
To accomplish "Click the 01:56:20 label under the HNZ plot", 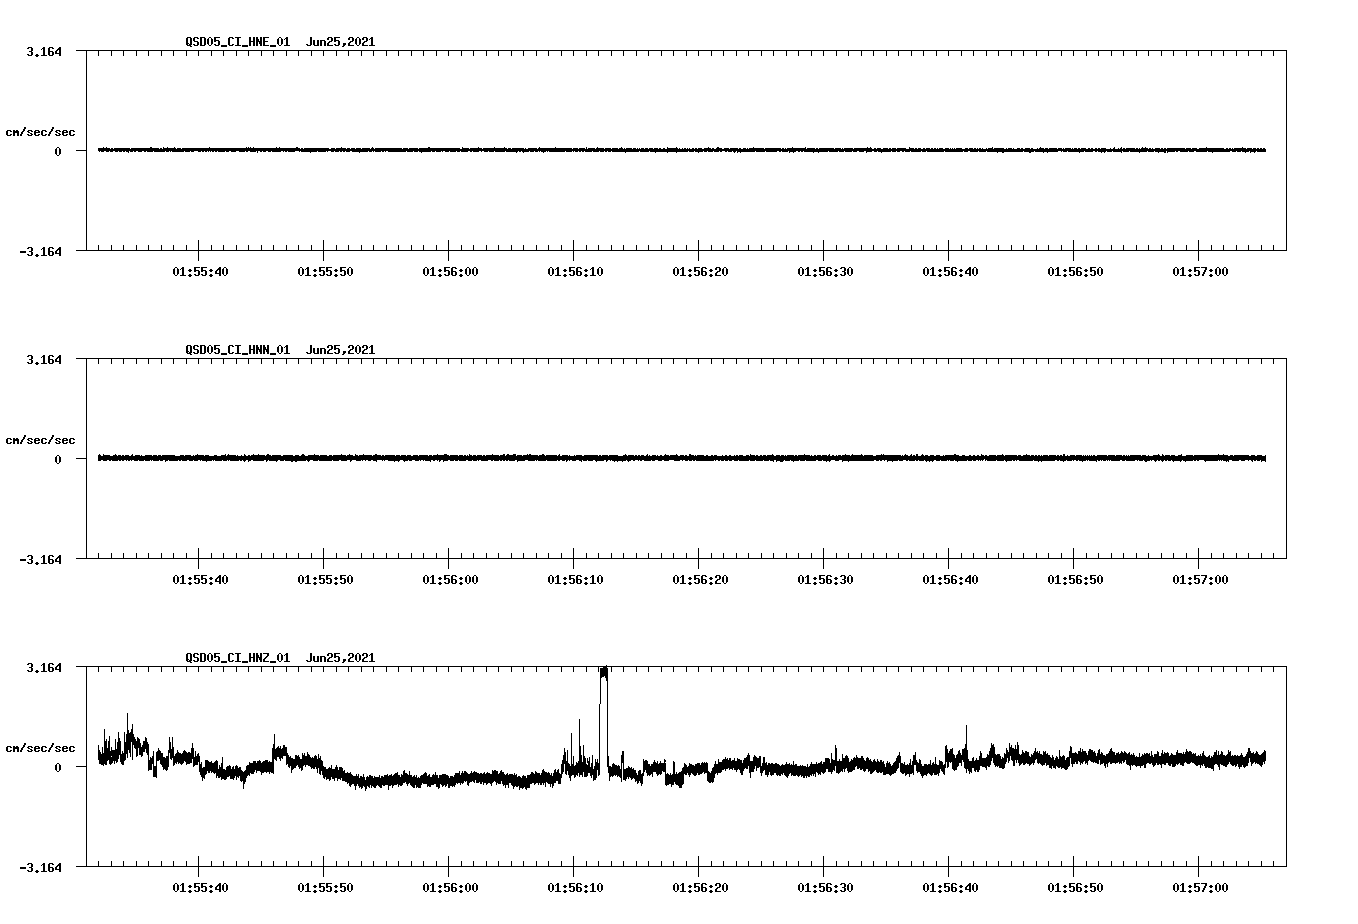I will 699,888.
